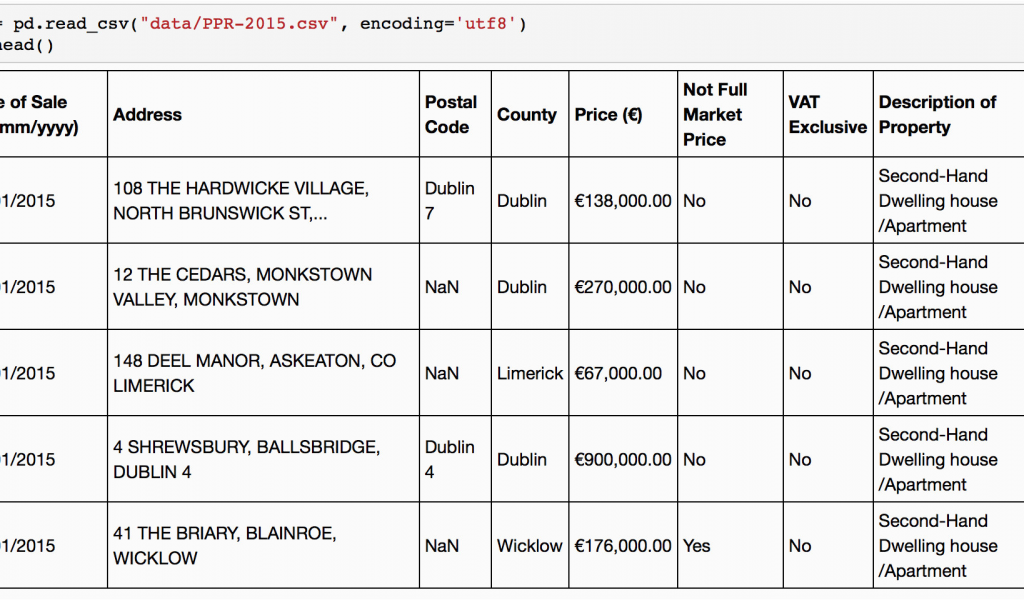Image resolution: width=1024 pixels, height=600 pixels.
Task: Click Dublin county in Hardwicke Village row
Action: (530, 200)
